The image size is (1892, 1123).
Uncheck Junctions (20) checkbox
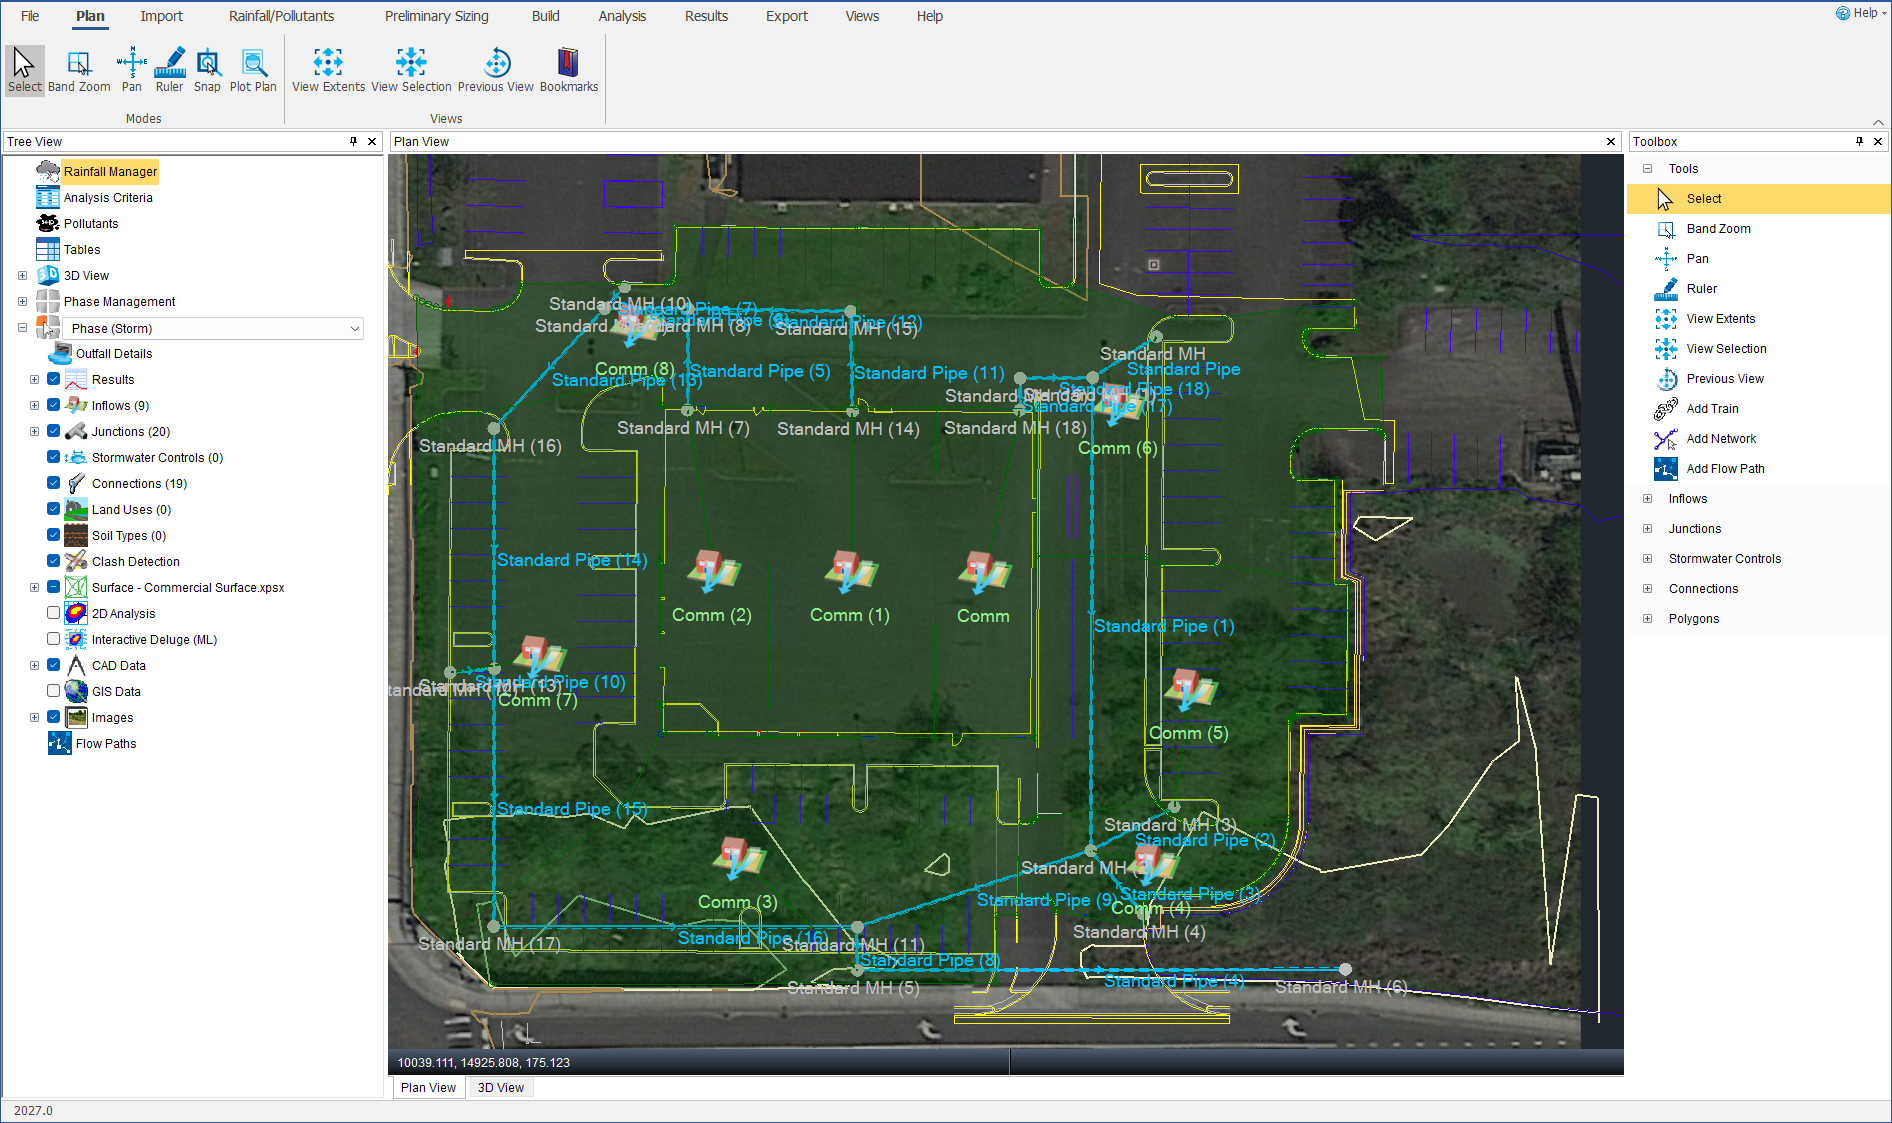click(x=54, y=431)
